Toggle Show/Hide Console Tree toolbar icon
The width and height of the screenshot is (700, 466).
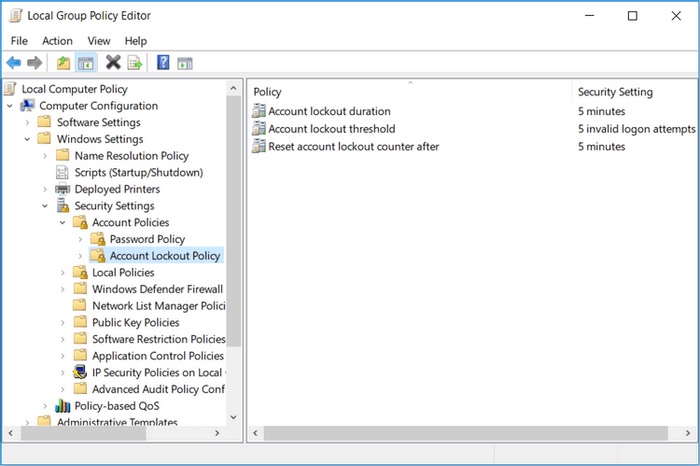tap(85, 63)
